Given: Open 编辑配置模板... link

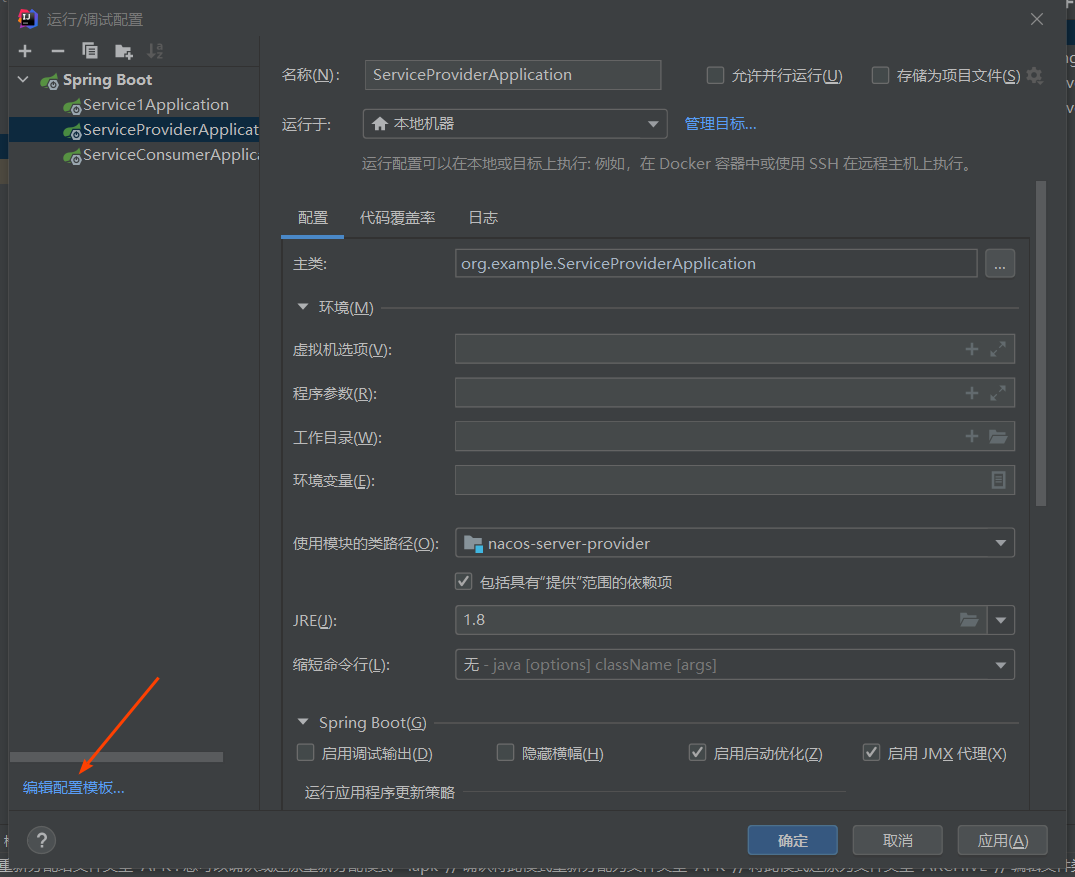Looking at the screenshot, I should point(73,787).
